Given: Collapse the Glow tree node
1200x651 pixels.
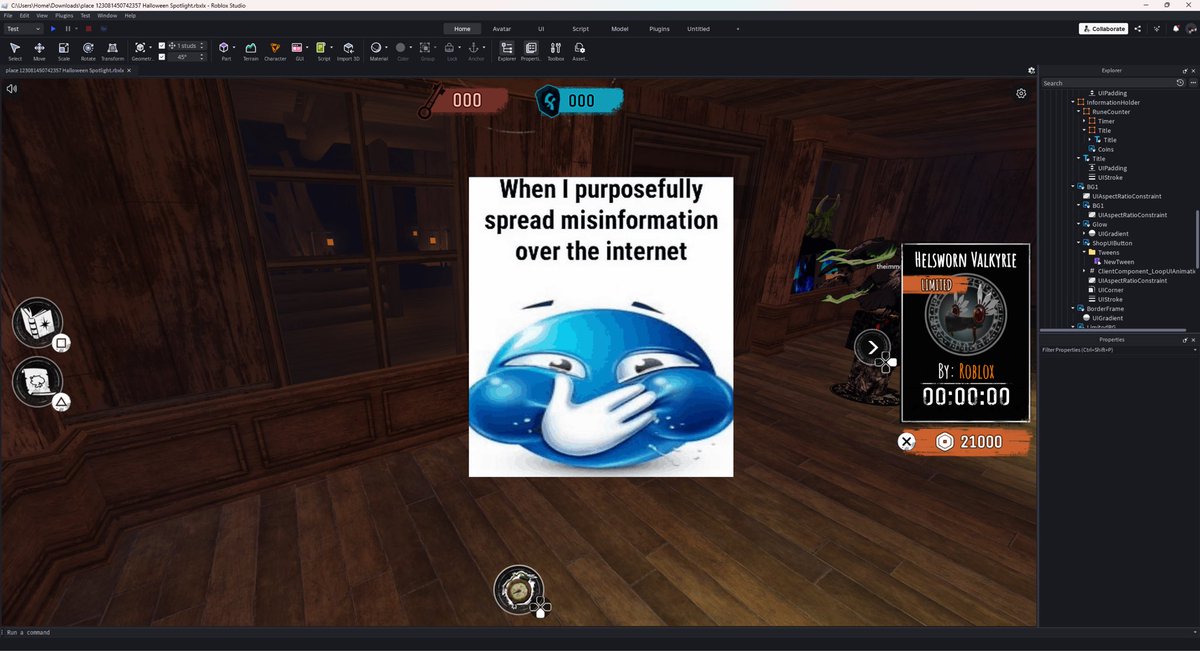Looking at the screenshot, I should point(1079,224).
